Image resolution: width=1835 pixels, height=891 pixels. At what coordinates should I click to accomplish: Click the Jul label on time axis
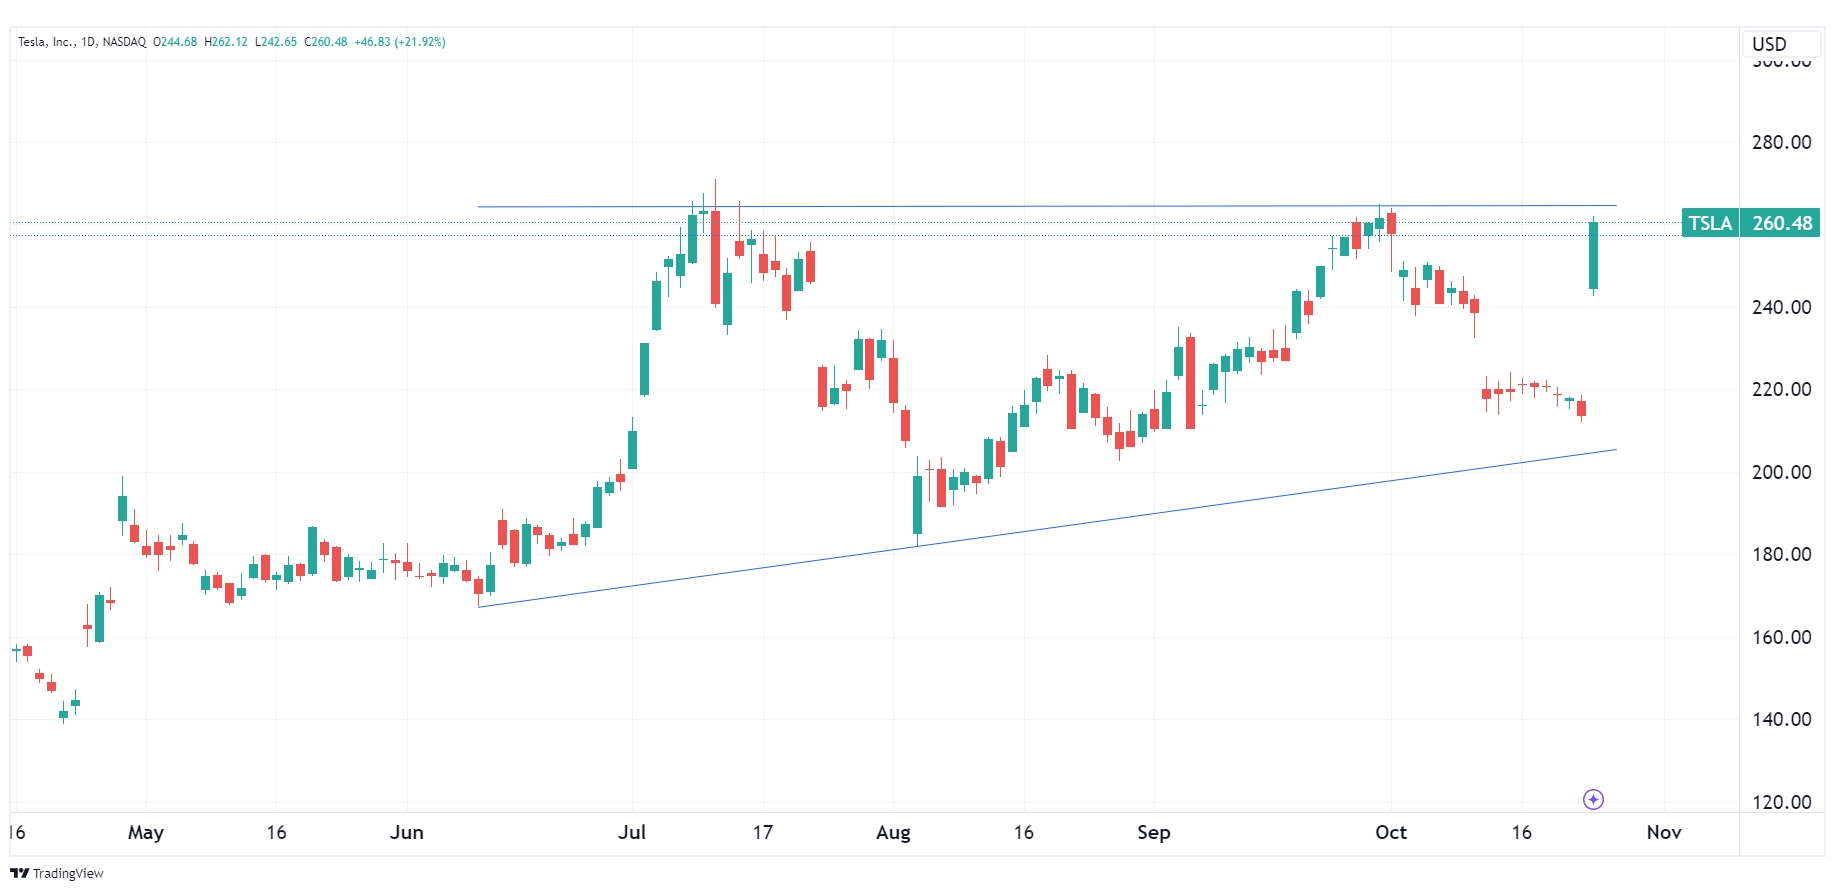[x=632, y=832]
